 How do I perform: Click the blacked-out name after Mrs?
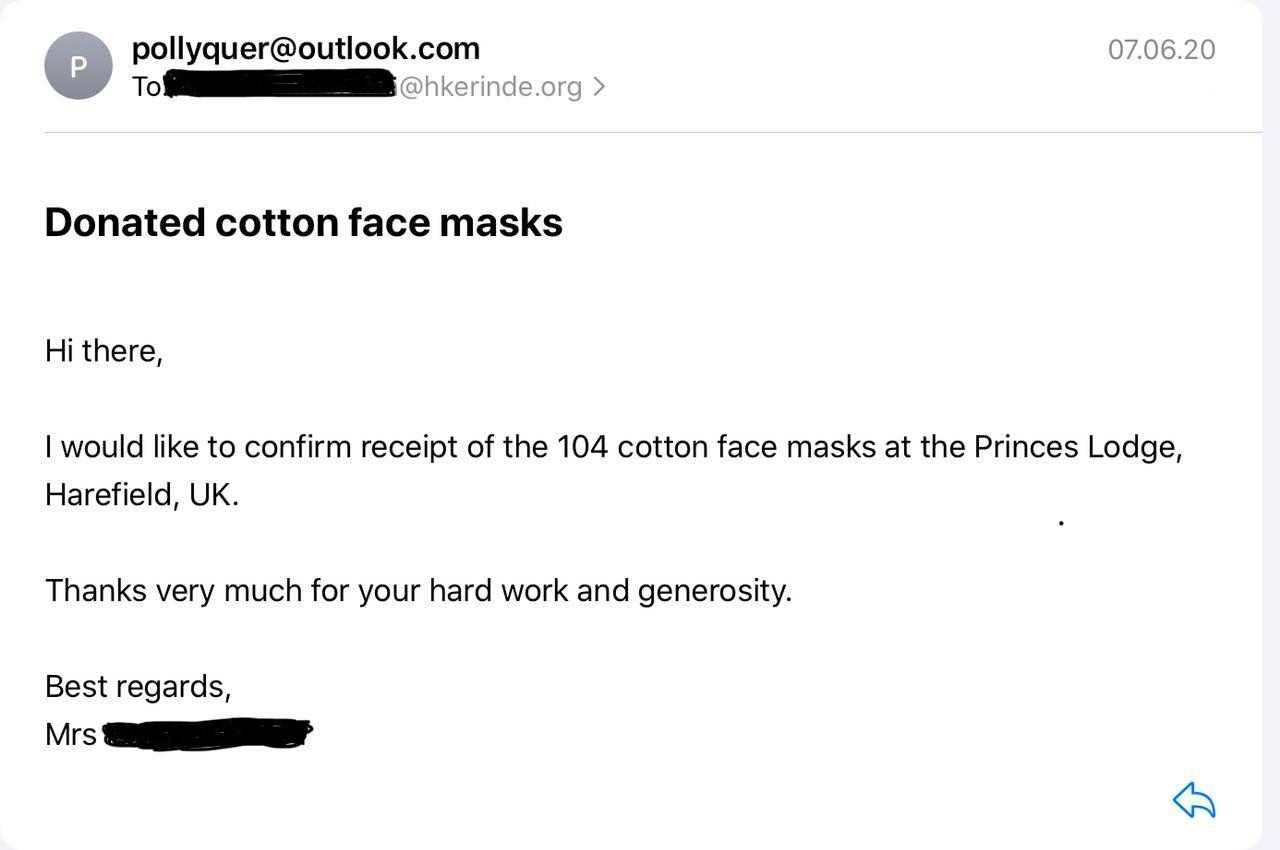click(x=208, y=735)
